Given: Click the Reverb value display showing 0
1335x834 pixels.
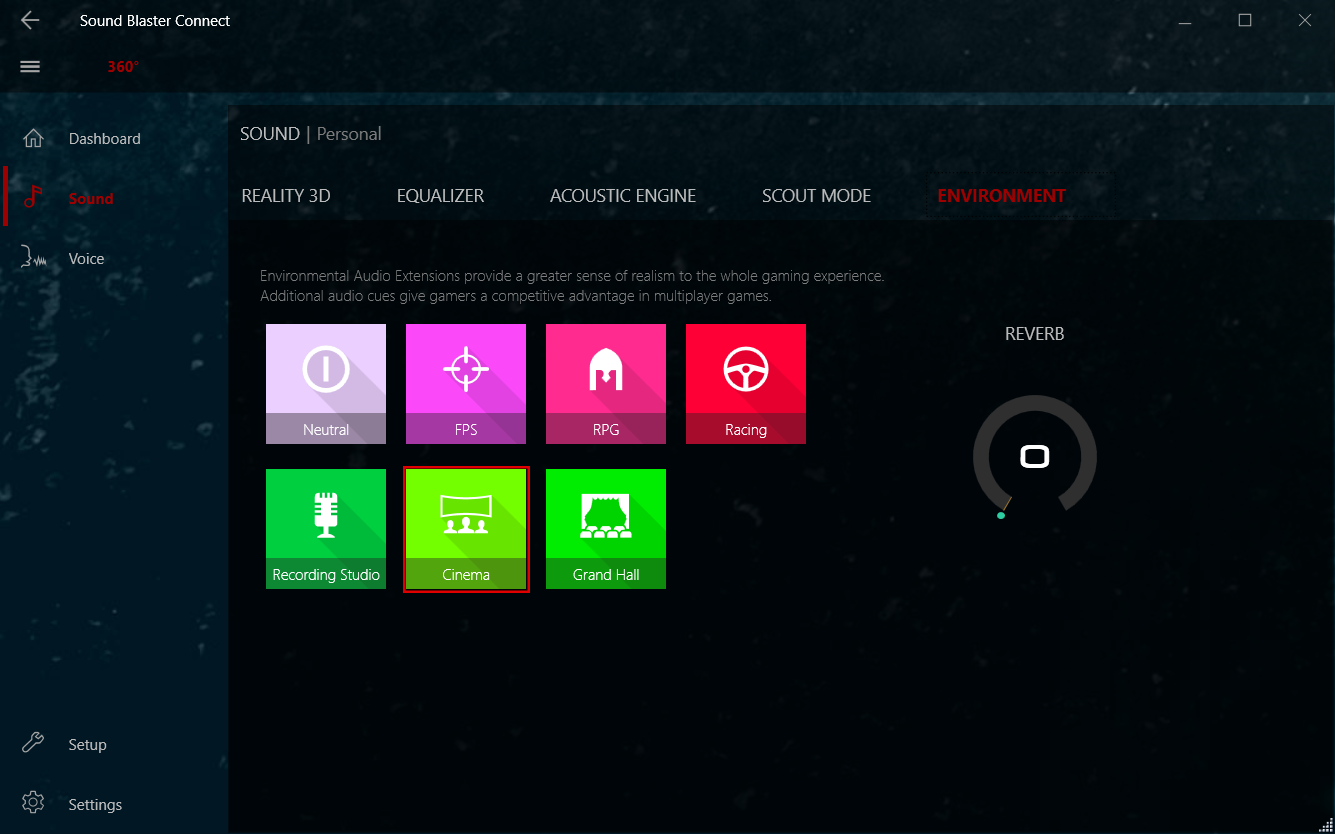Looking at the screenshot, I should [x=1035, y=457].
